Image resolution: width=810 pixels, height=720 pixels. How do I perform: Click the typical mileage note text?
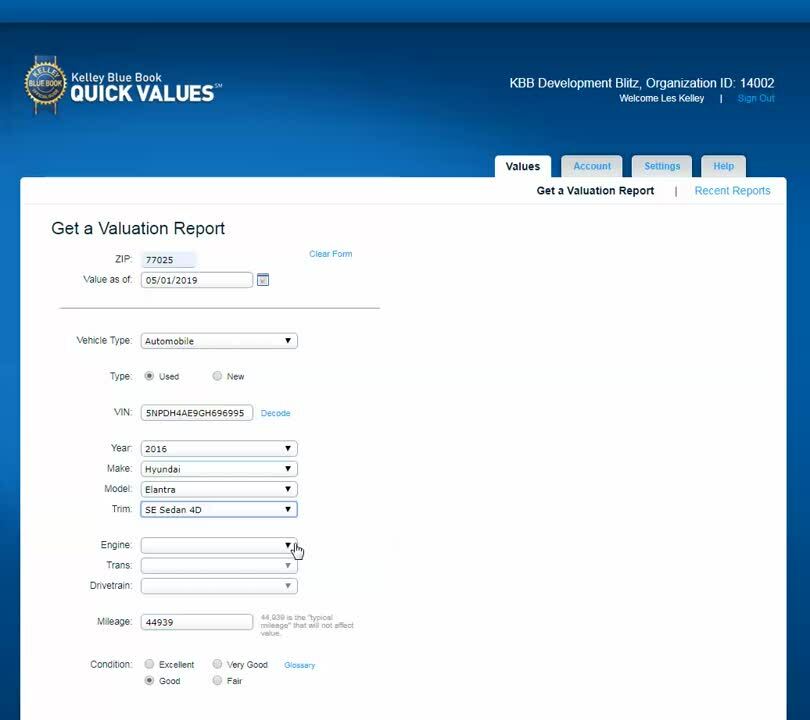307,625
